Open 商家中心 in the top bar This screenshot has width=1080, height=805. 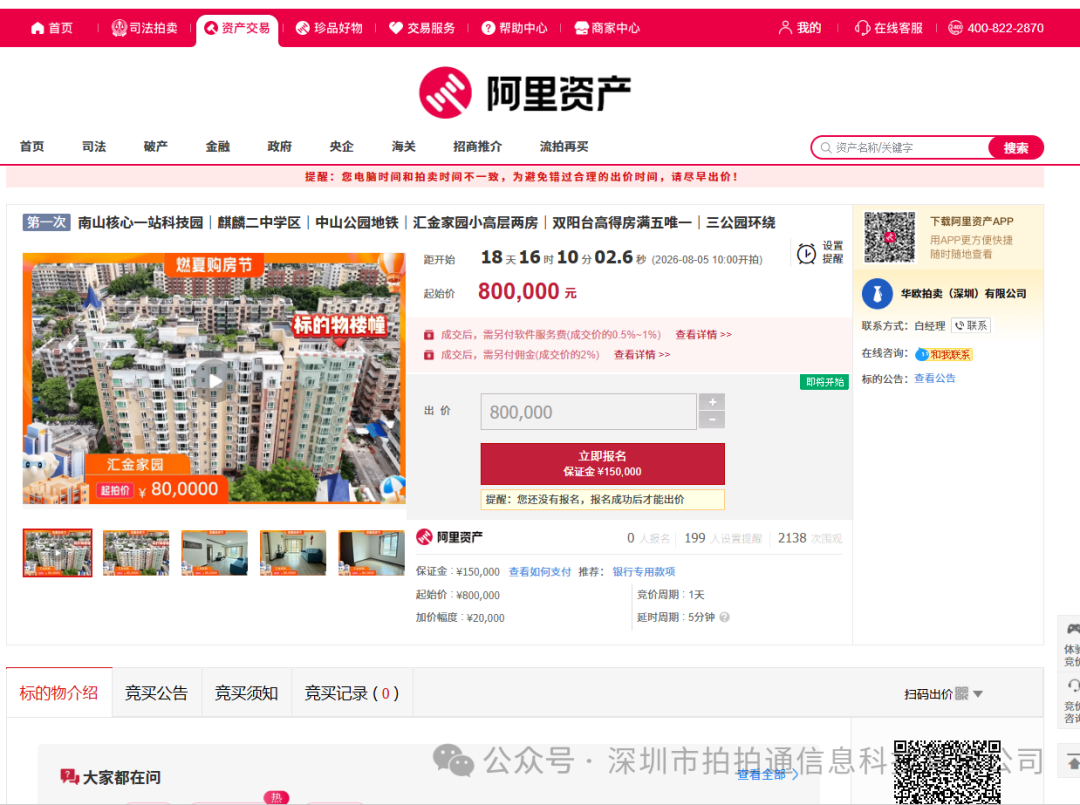(x=608, y=28)
